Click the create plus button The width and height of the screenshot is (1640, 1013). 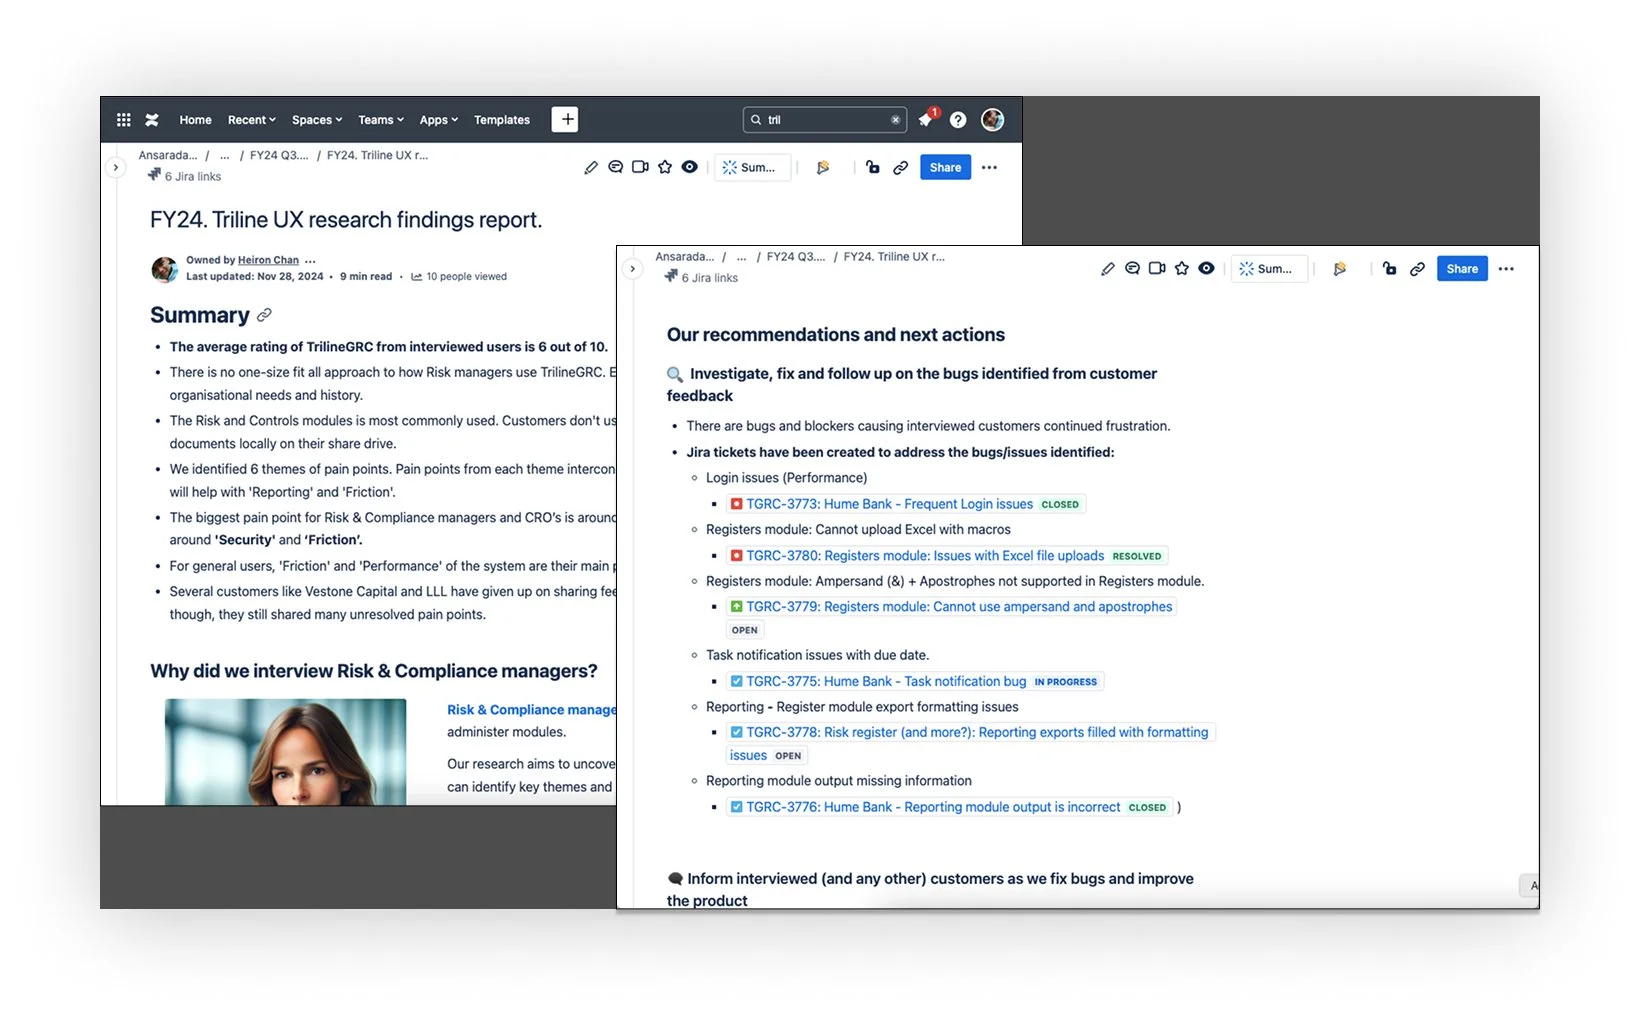[x=565, y=120]
